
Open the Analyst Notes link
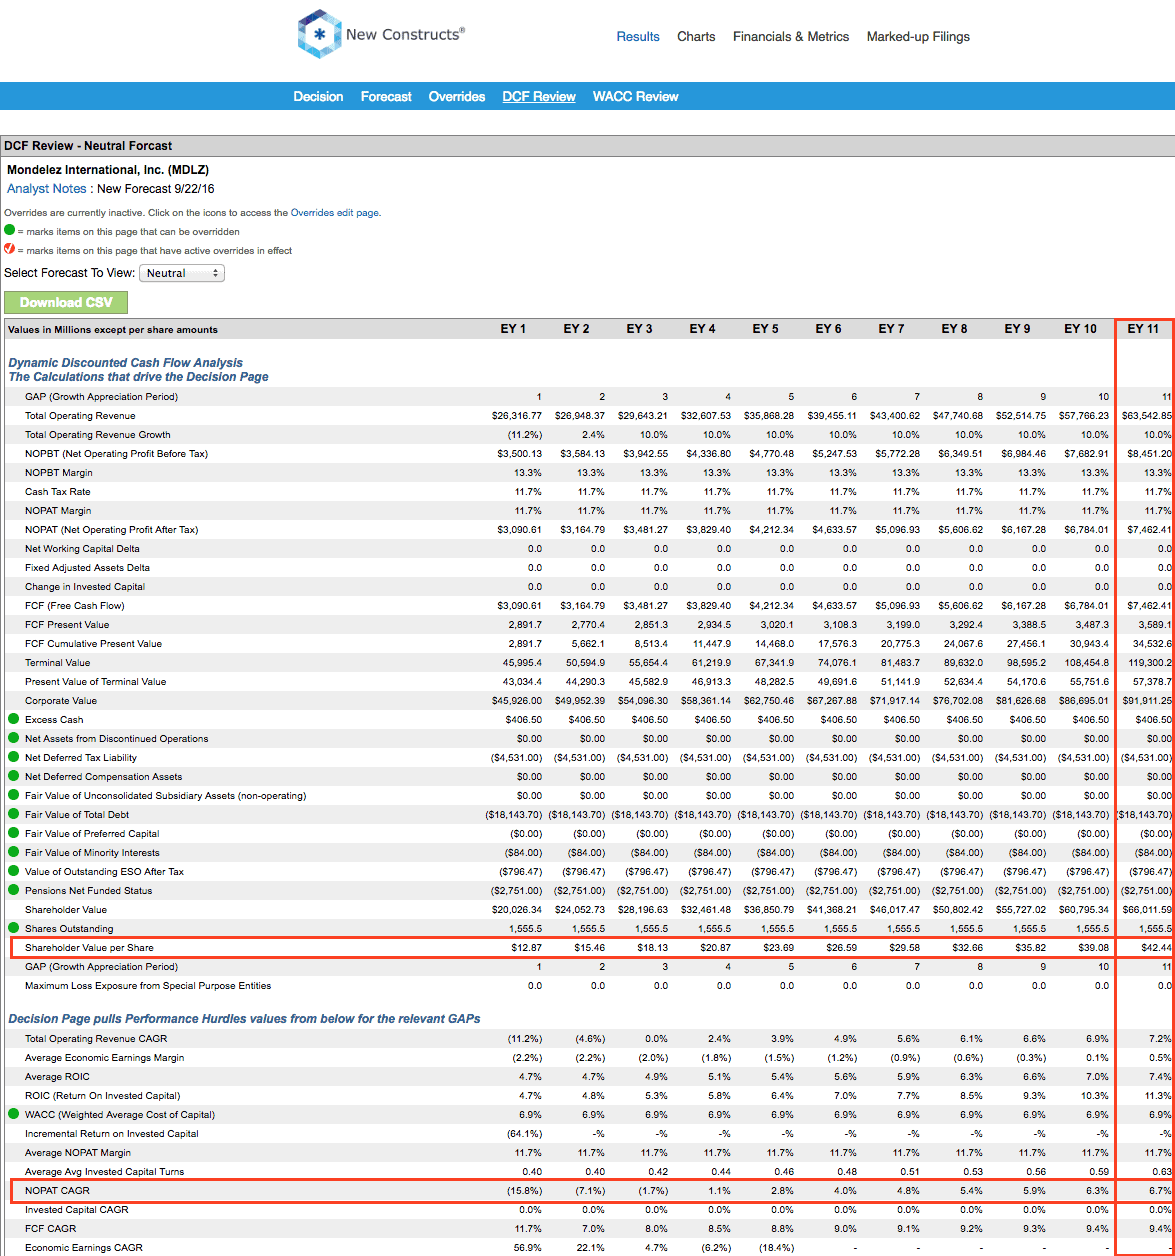pos(49,189)
